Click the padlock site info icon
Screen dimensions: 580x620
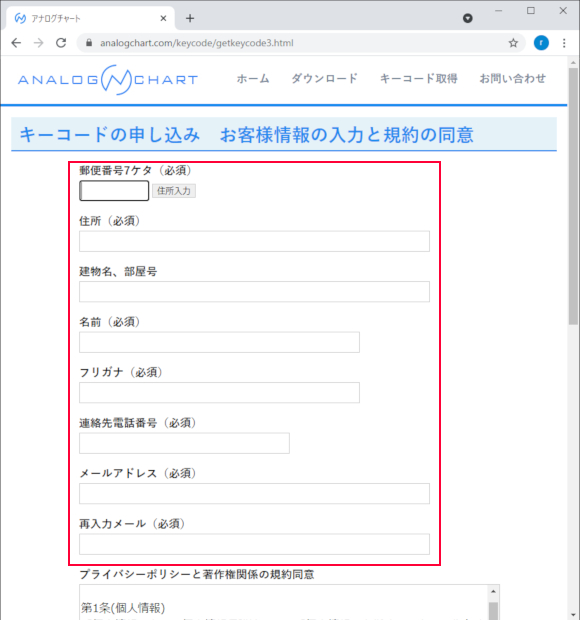point(89,43)
